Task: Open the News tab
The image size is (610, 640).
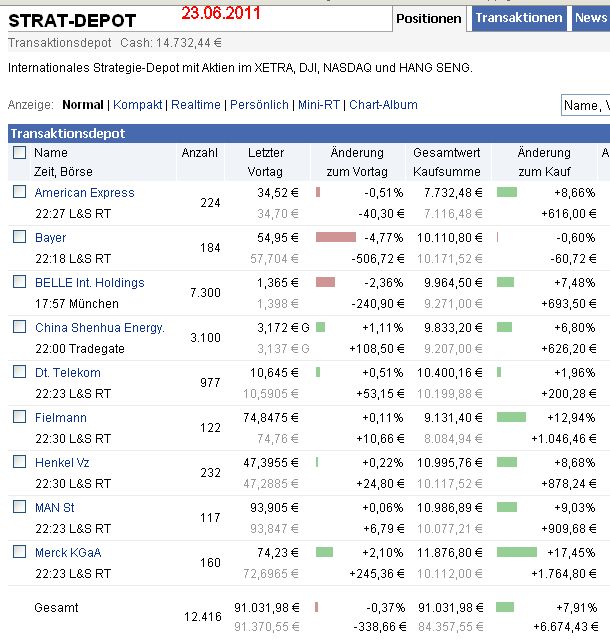Action: coord(591,18)
